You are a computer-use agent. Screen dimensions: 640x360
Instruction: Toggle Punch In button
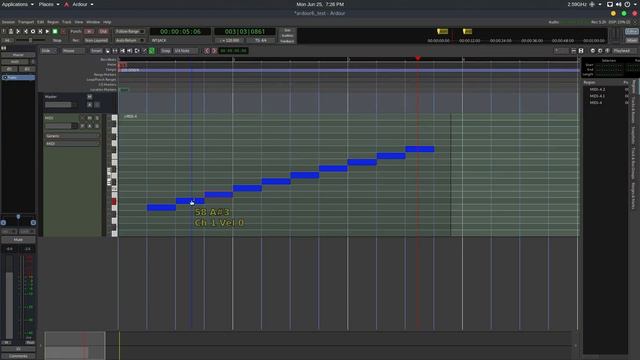pos(89,31)
